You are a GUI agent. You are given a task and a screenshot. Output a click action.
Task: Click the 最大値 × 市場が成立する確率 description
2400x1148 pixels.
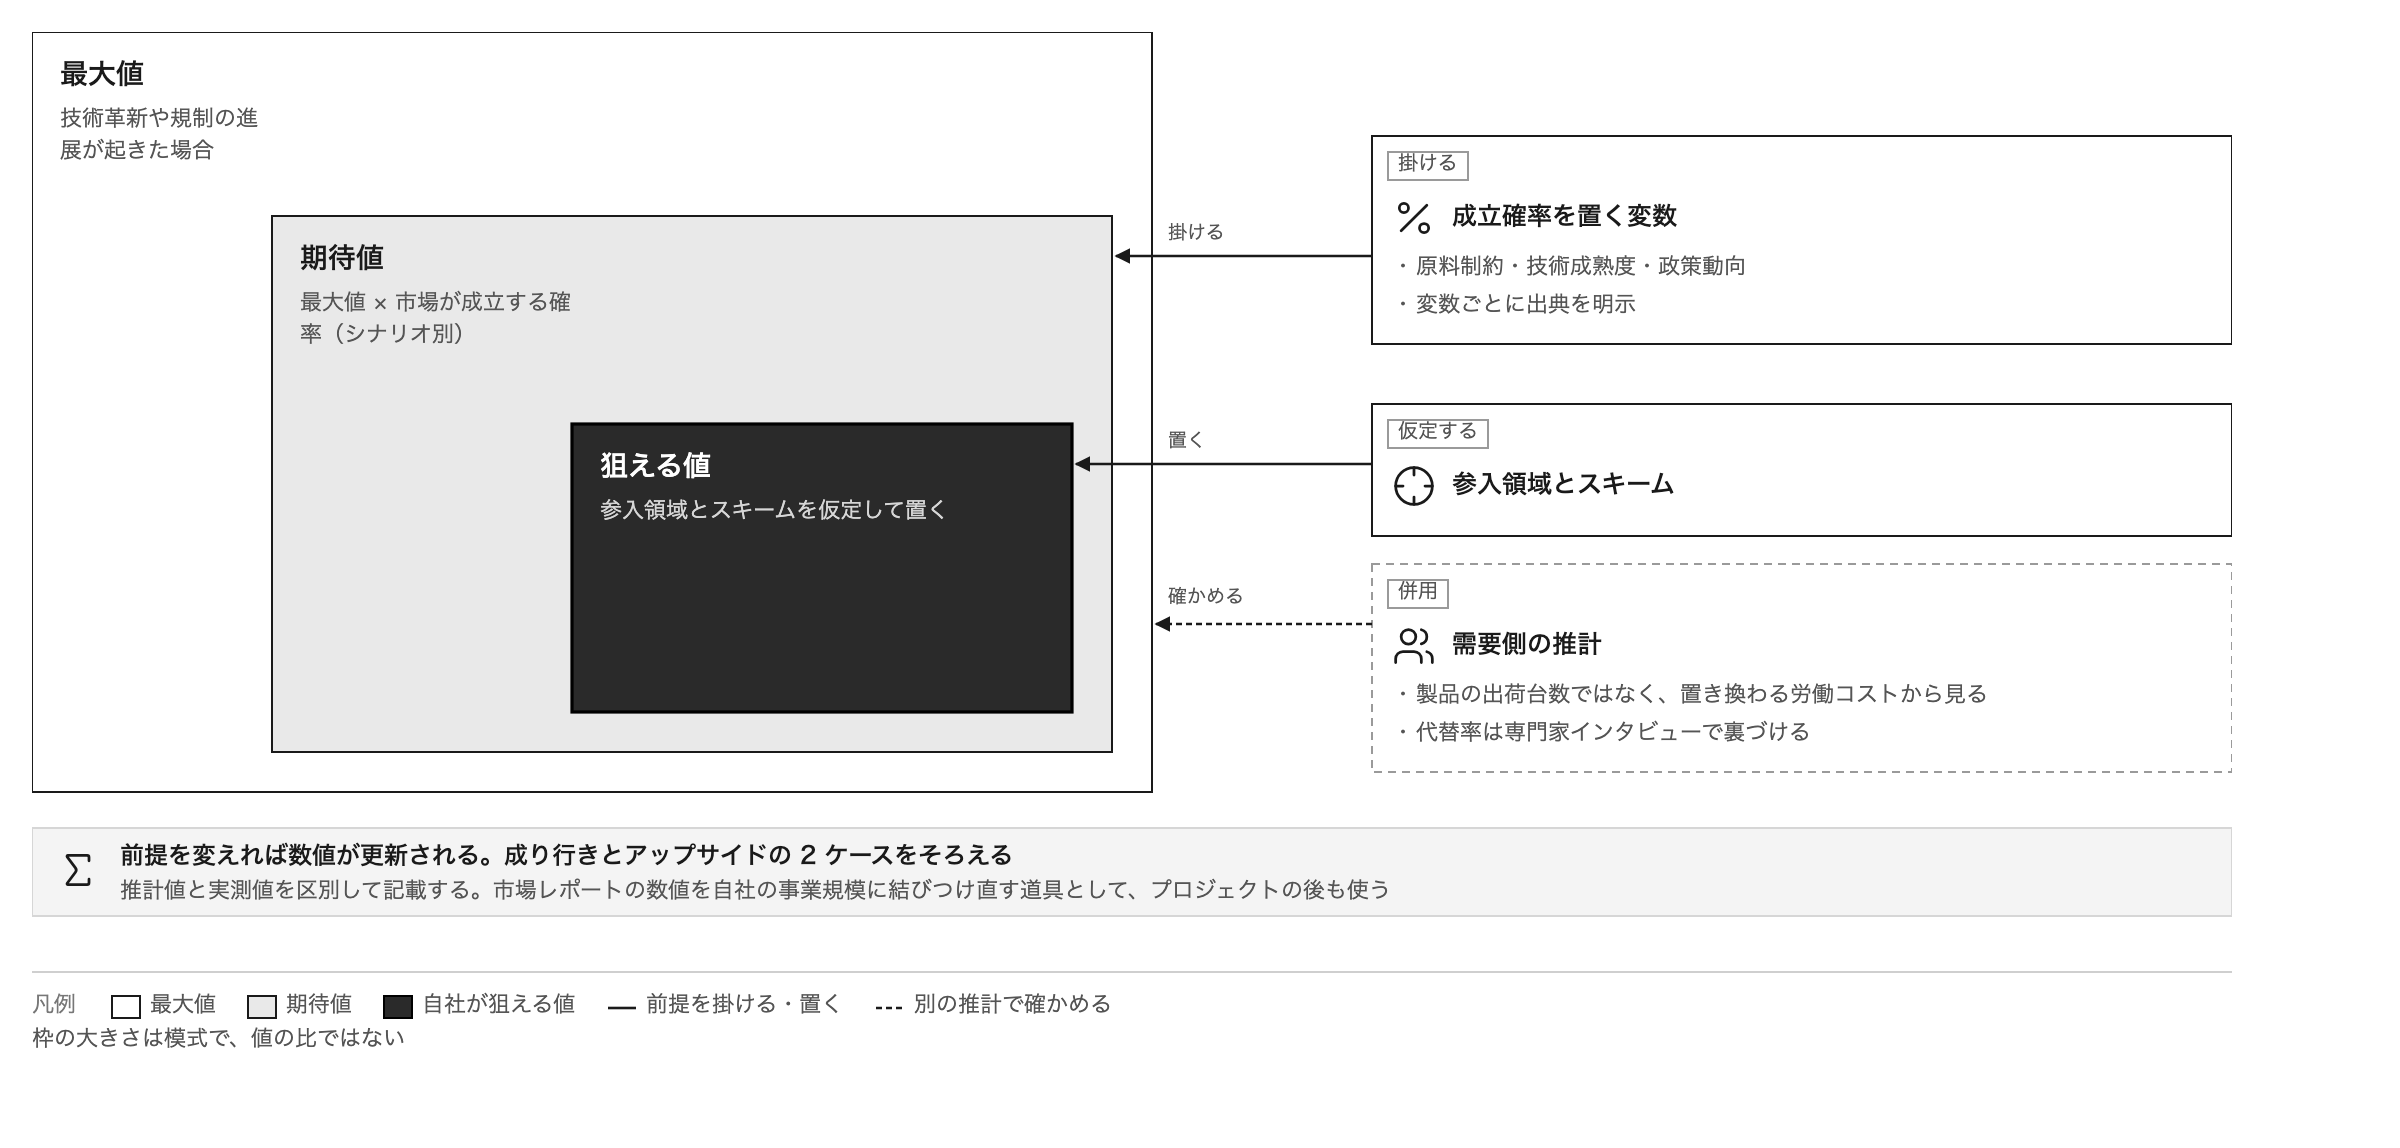pos(436,318)
